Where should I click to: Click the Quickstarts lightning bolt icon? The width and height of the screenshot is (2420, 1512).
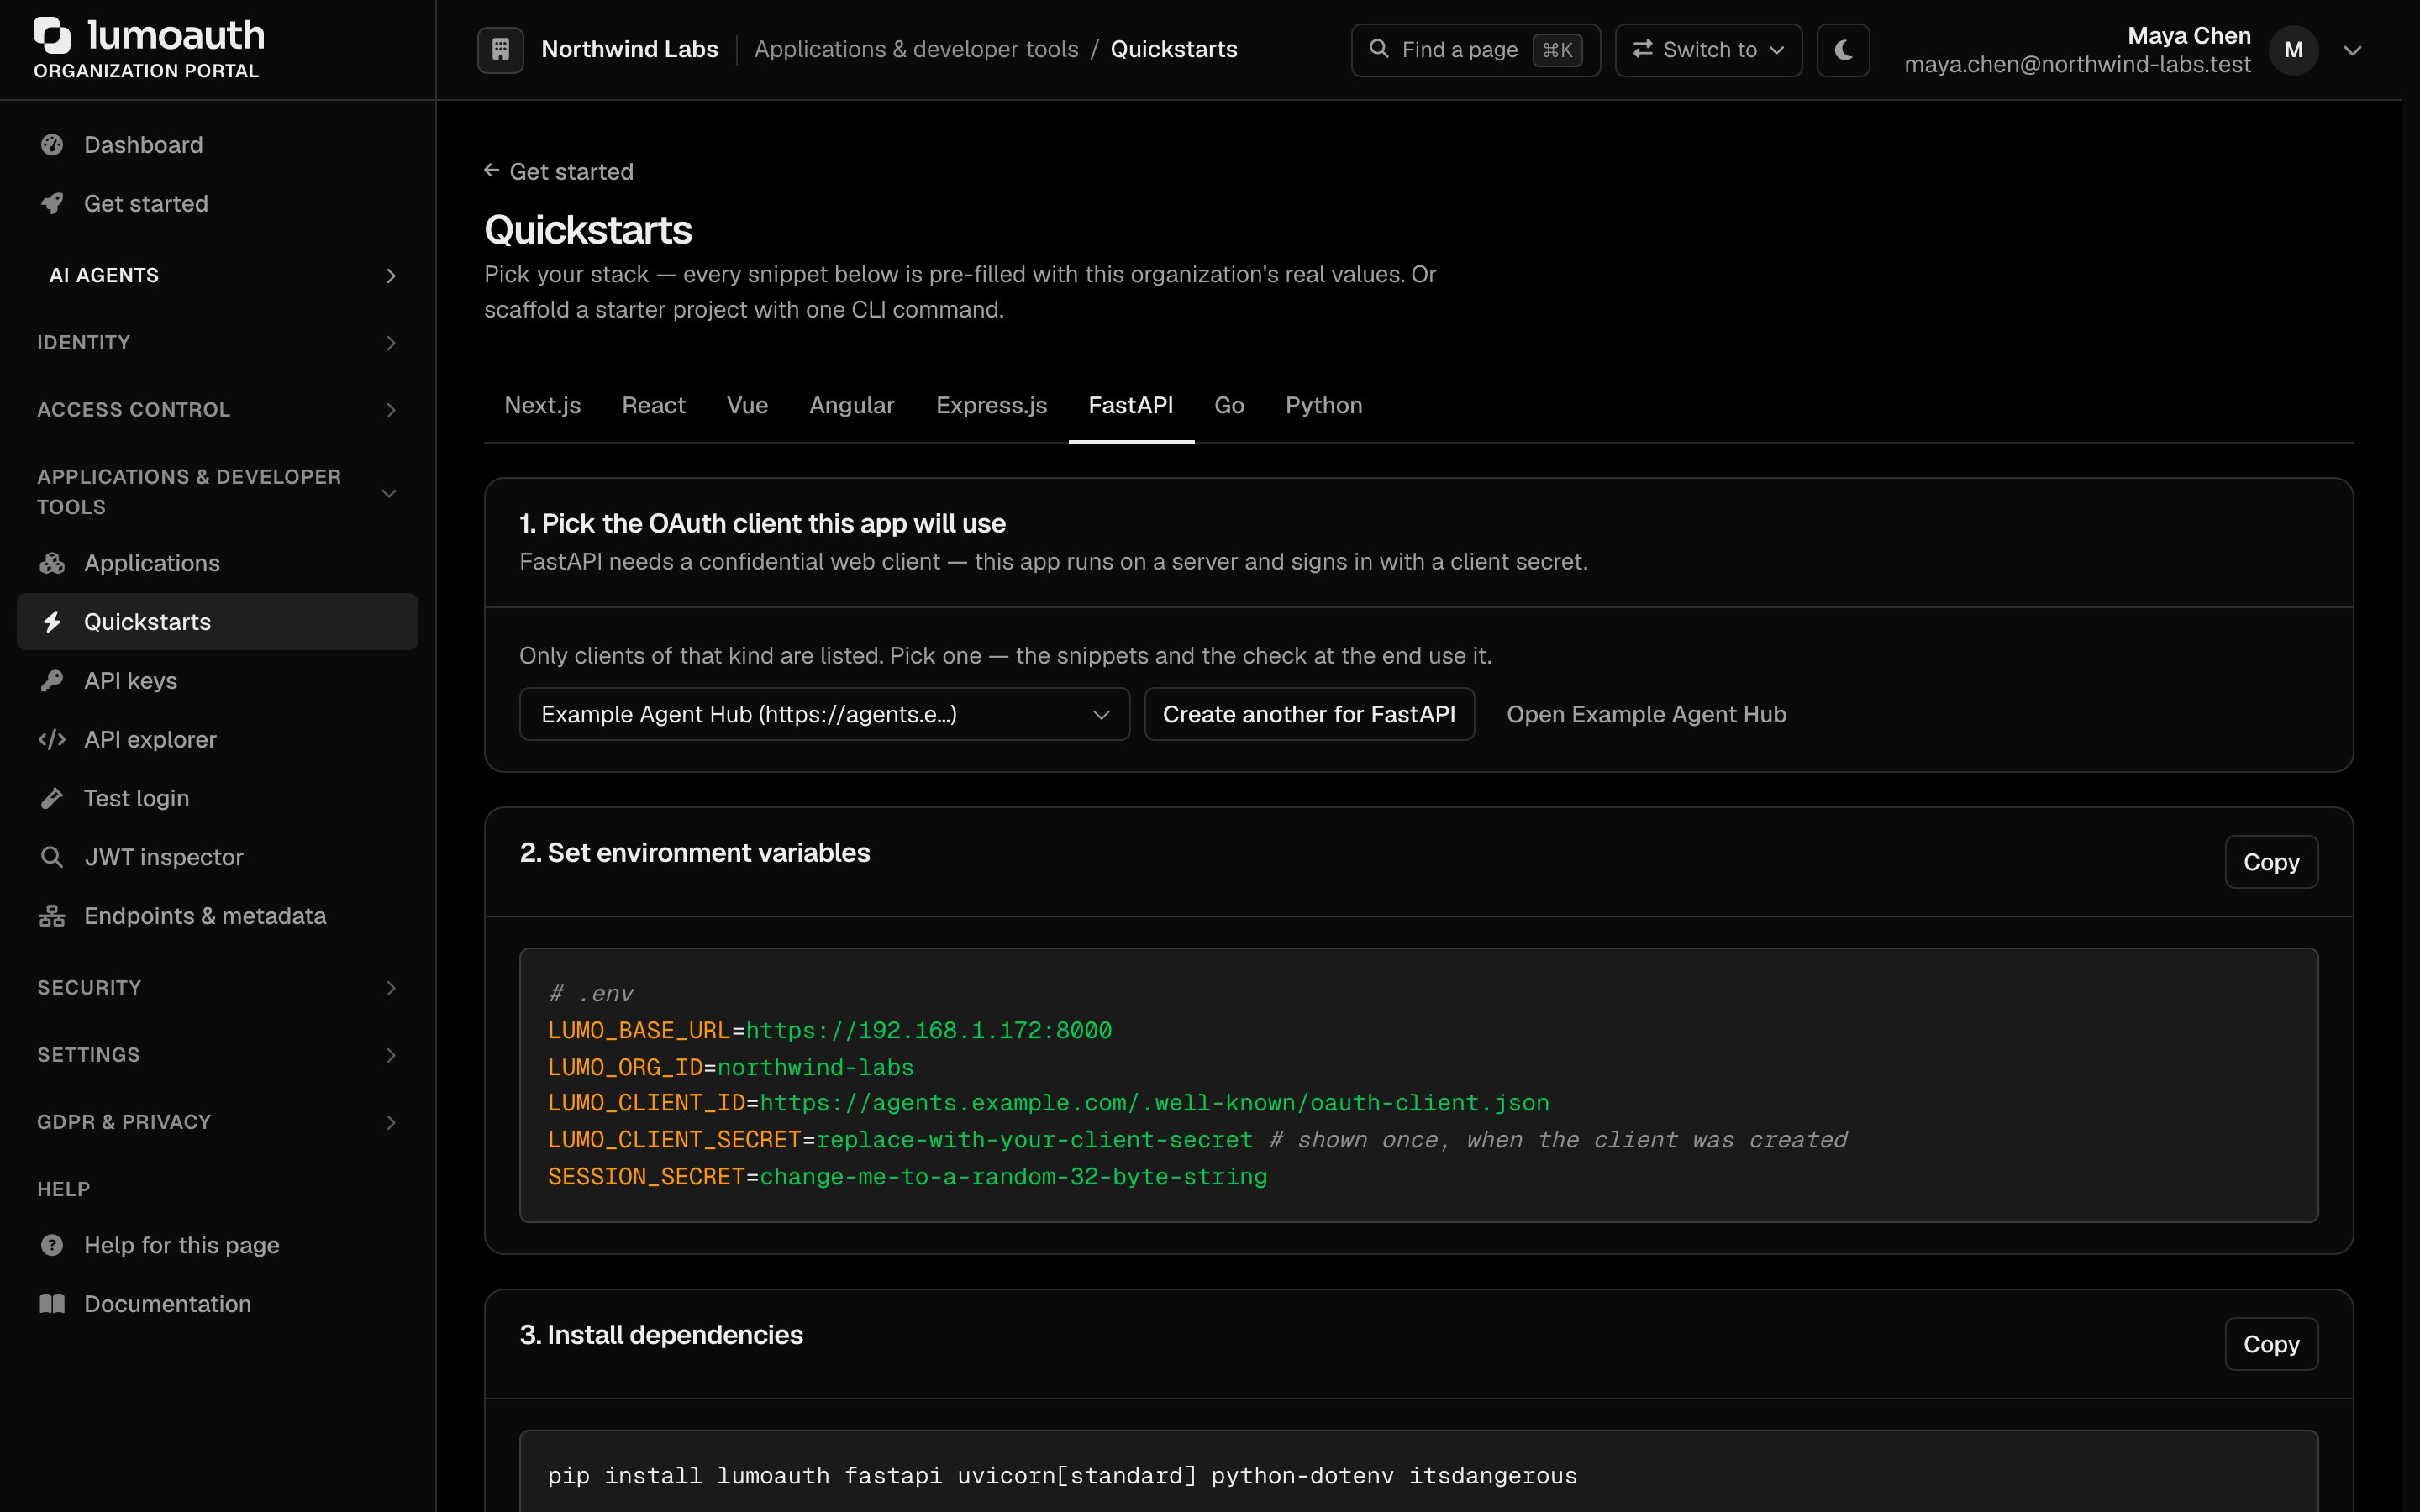pyautogui.click(x=52, y=622)
